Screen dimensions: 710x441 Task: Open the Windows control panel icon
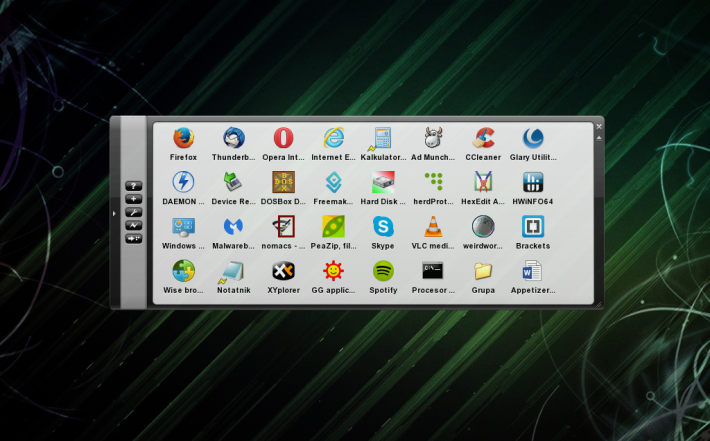click(183, 226)
